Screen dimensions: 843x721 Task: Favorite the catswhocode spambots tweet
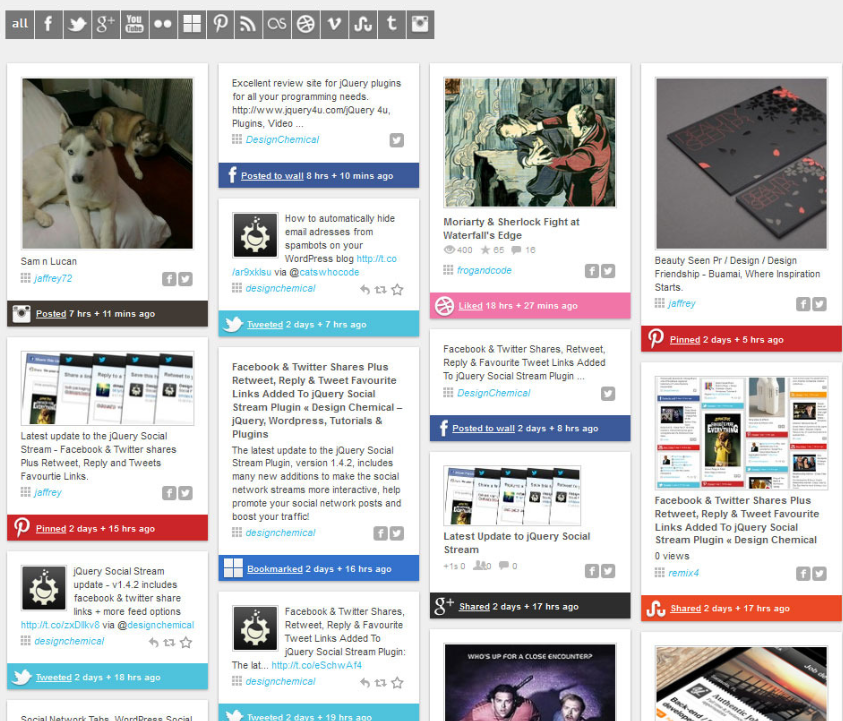[397, 290]
